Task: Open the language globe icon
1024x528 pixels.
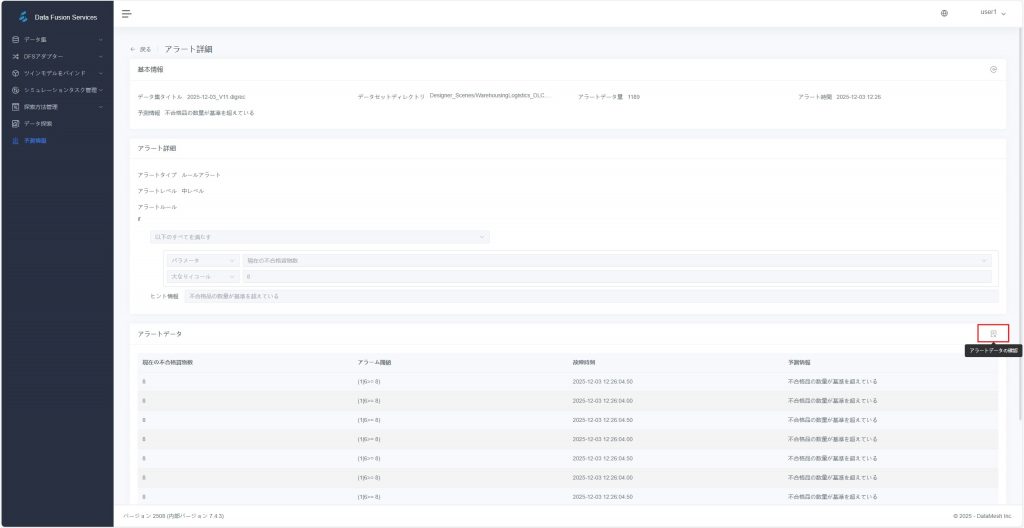Action: coord(944,13)
